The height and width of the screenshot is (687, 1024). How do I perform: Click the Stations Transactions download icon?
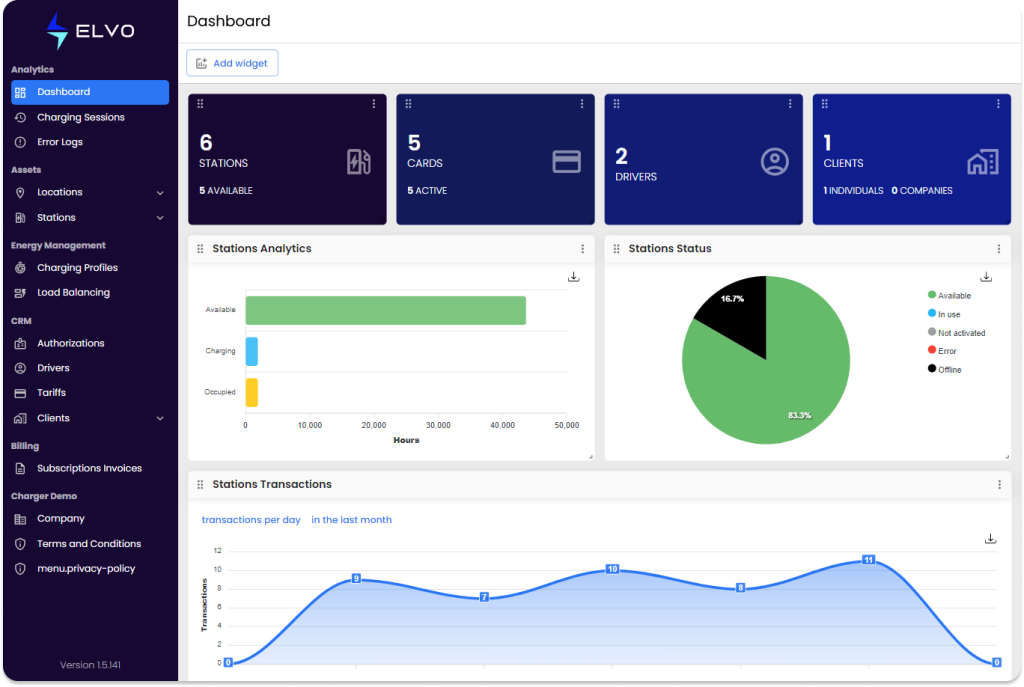pos(990,539)
